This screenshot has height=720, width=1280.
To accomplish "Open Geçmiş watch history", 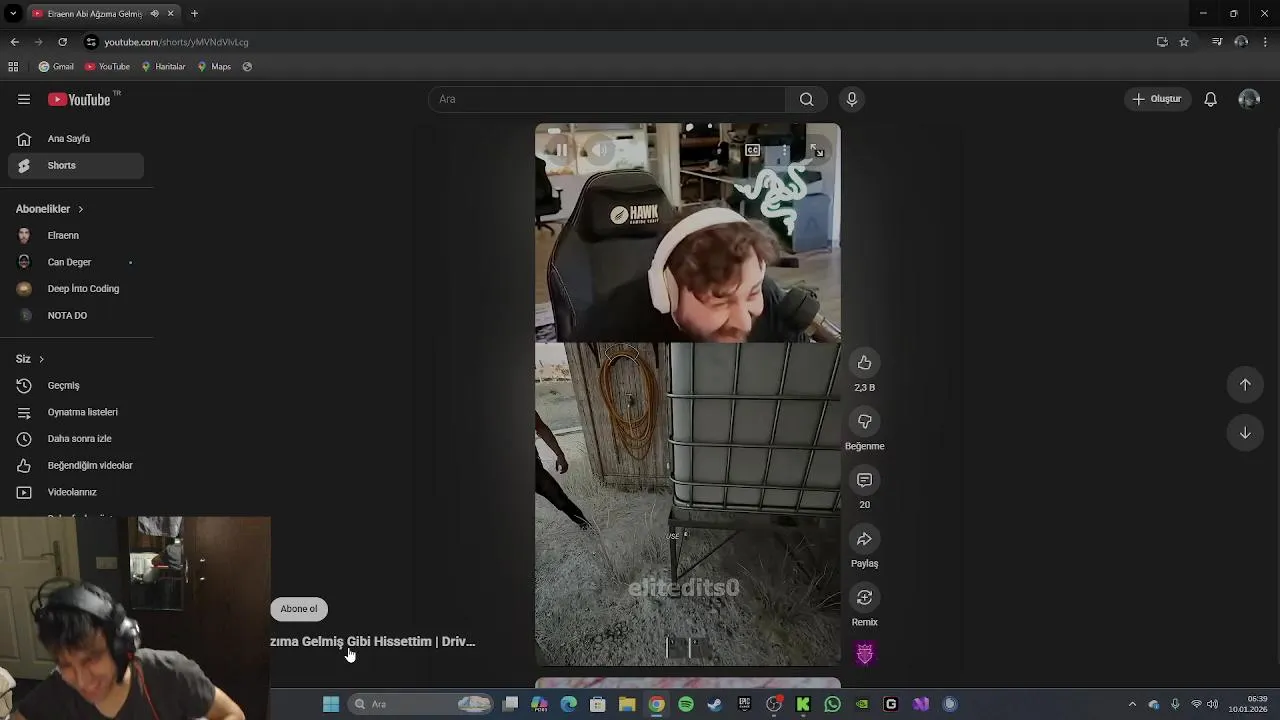I will tap(76, 386).
